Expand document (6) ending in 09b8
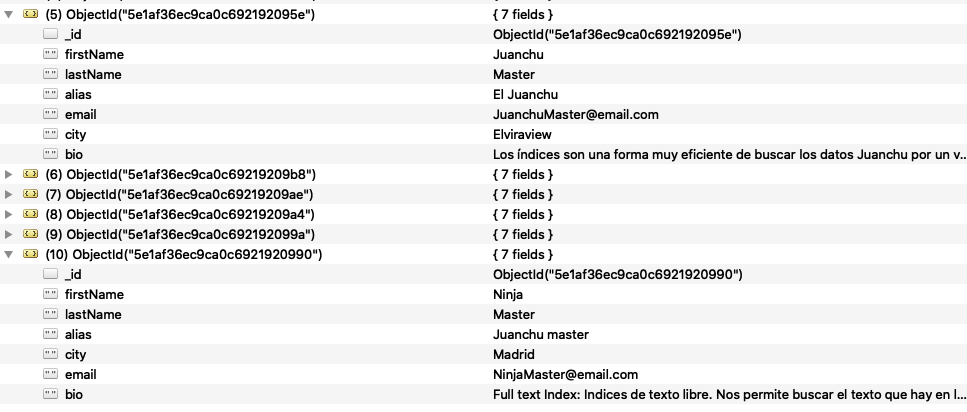The width and height of the screenshot is (967, 412). point(9,175)
